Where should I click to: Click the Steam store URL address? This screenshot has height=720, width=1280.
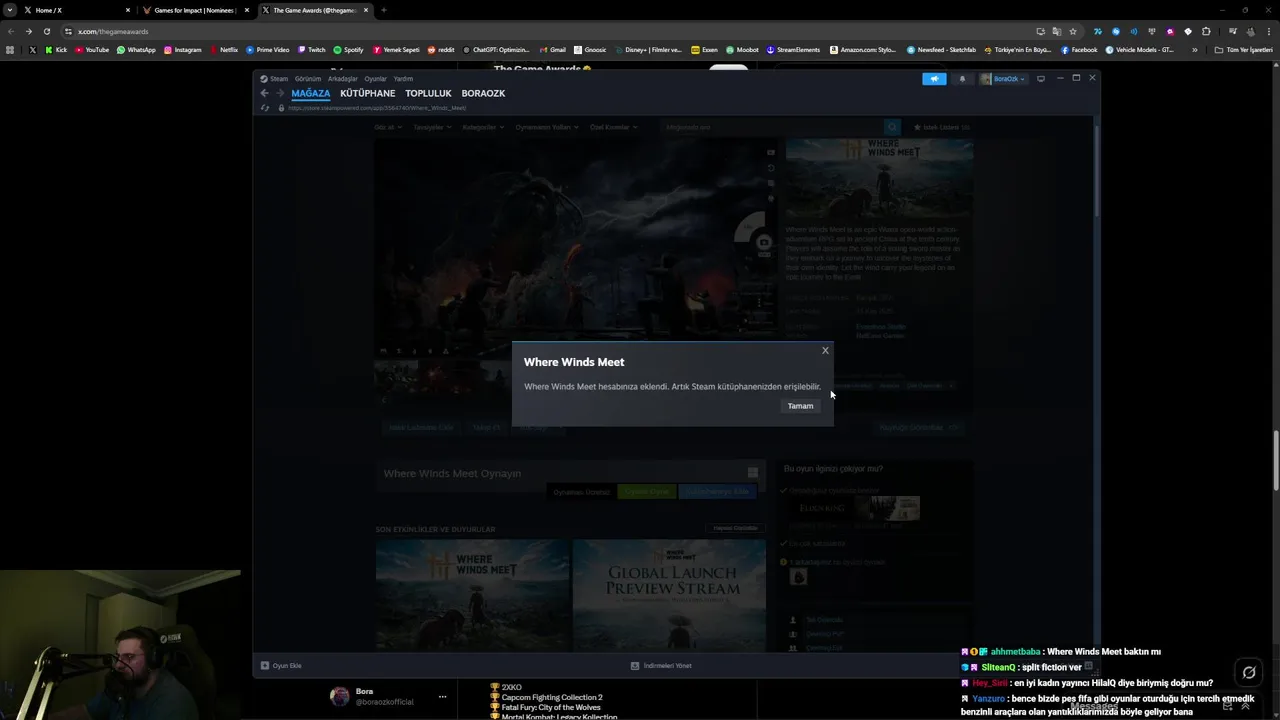377,108
